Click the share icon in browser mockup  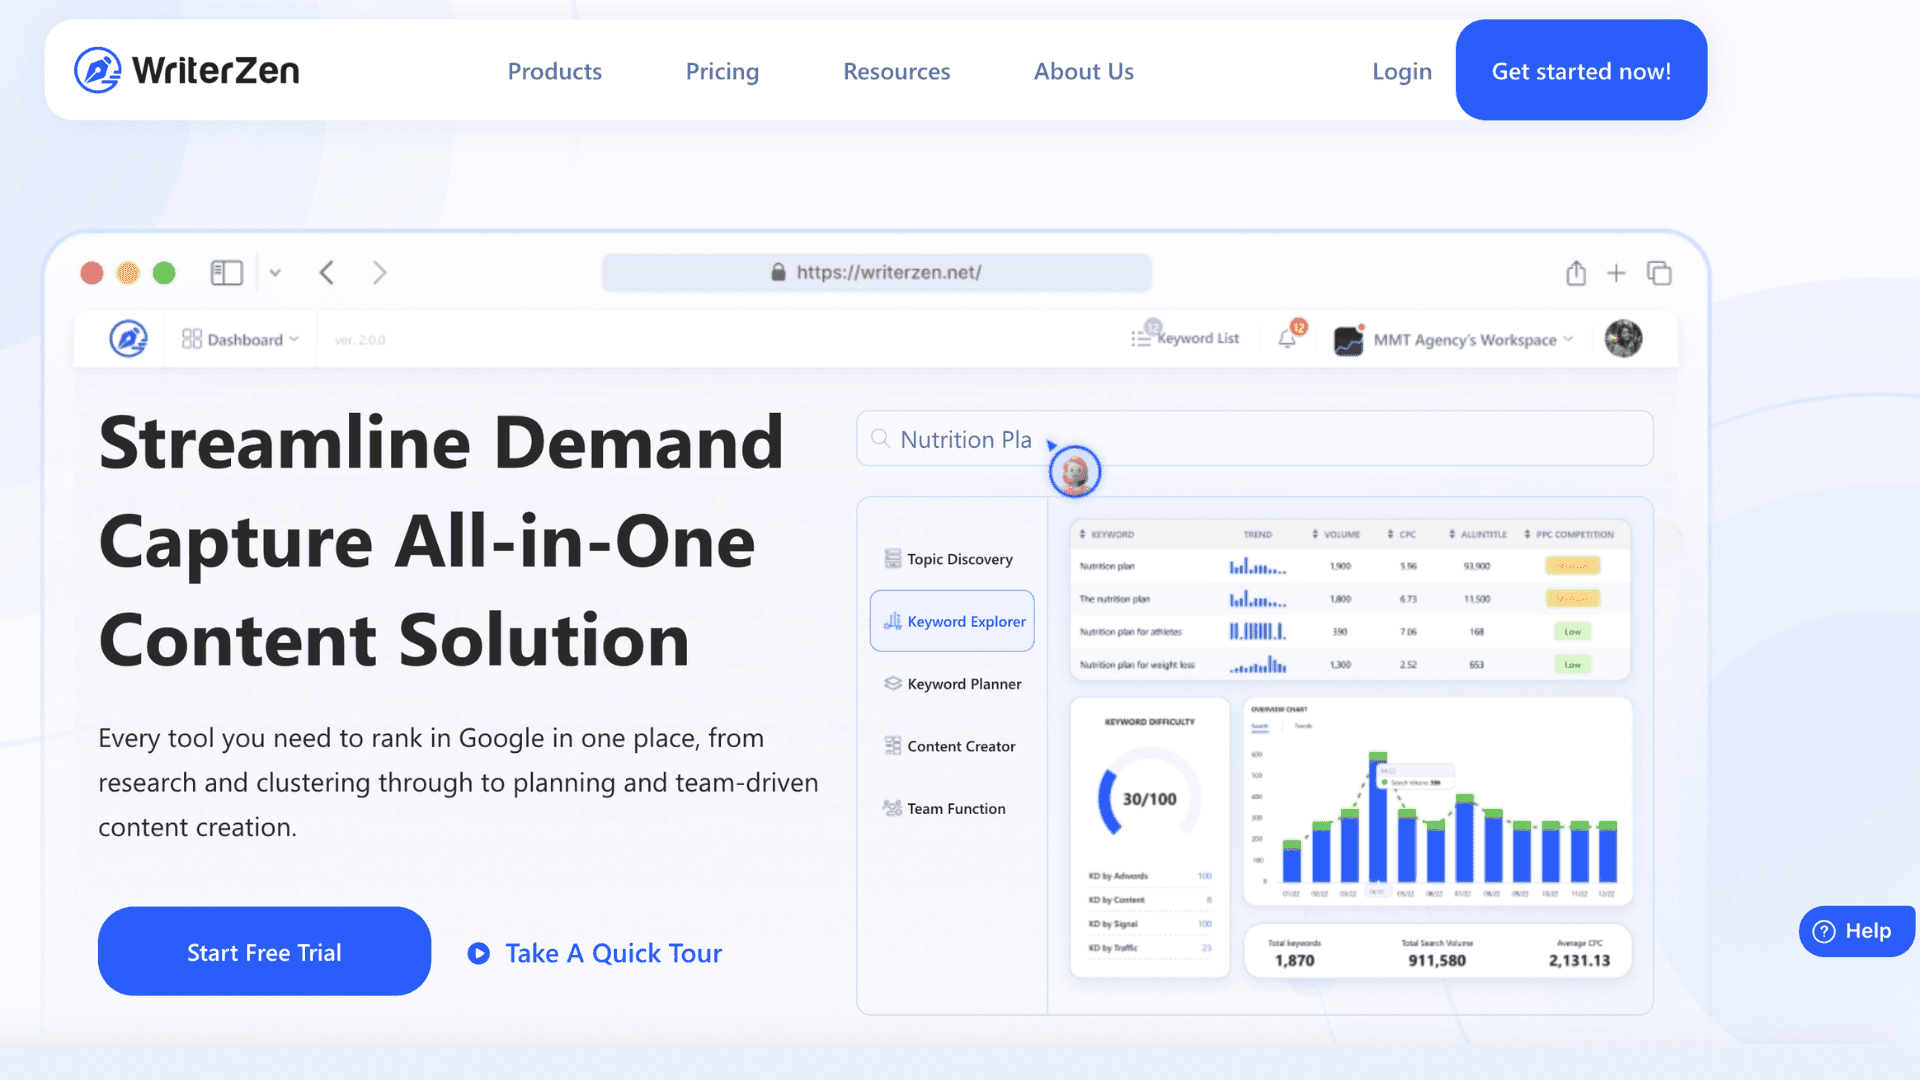point(1576,273)
